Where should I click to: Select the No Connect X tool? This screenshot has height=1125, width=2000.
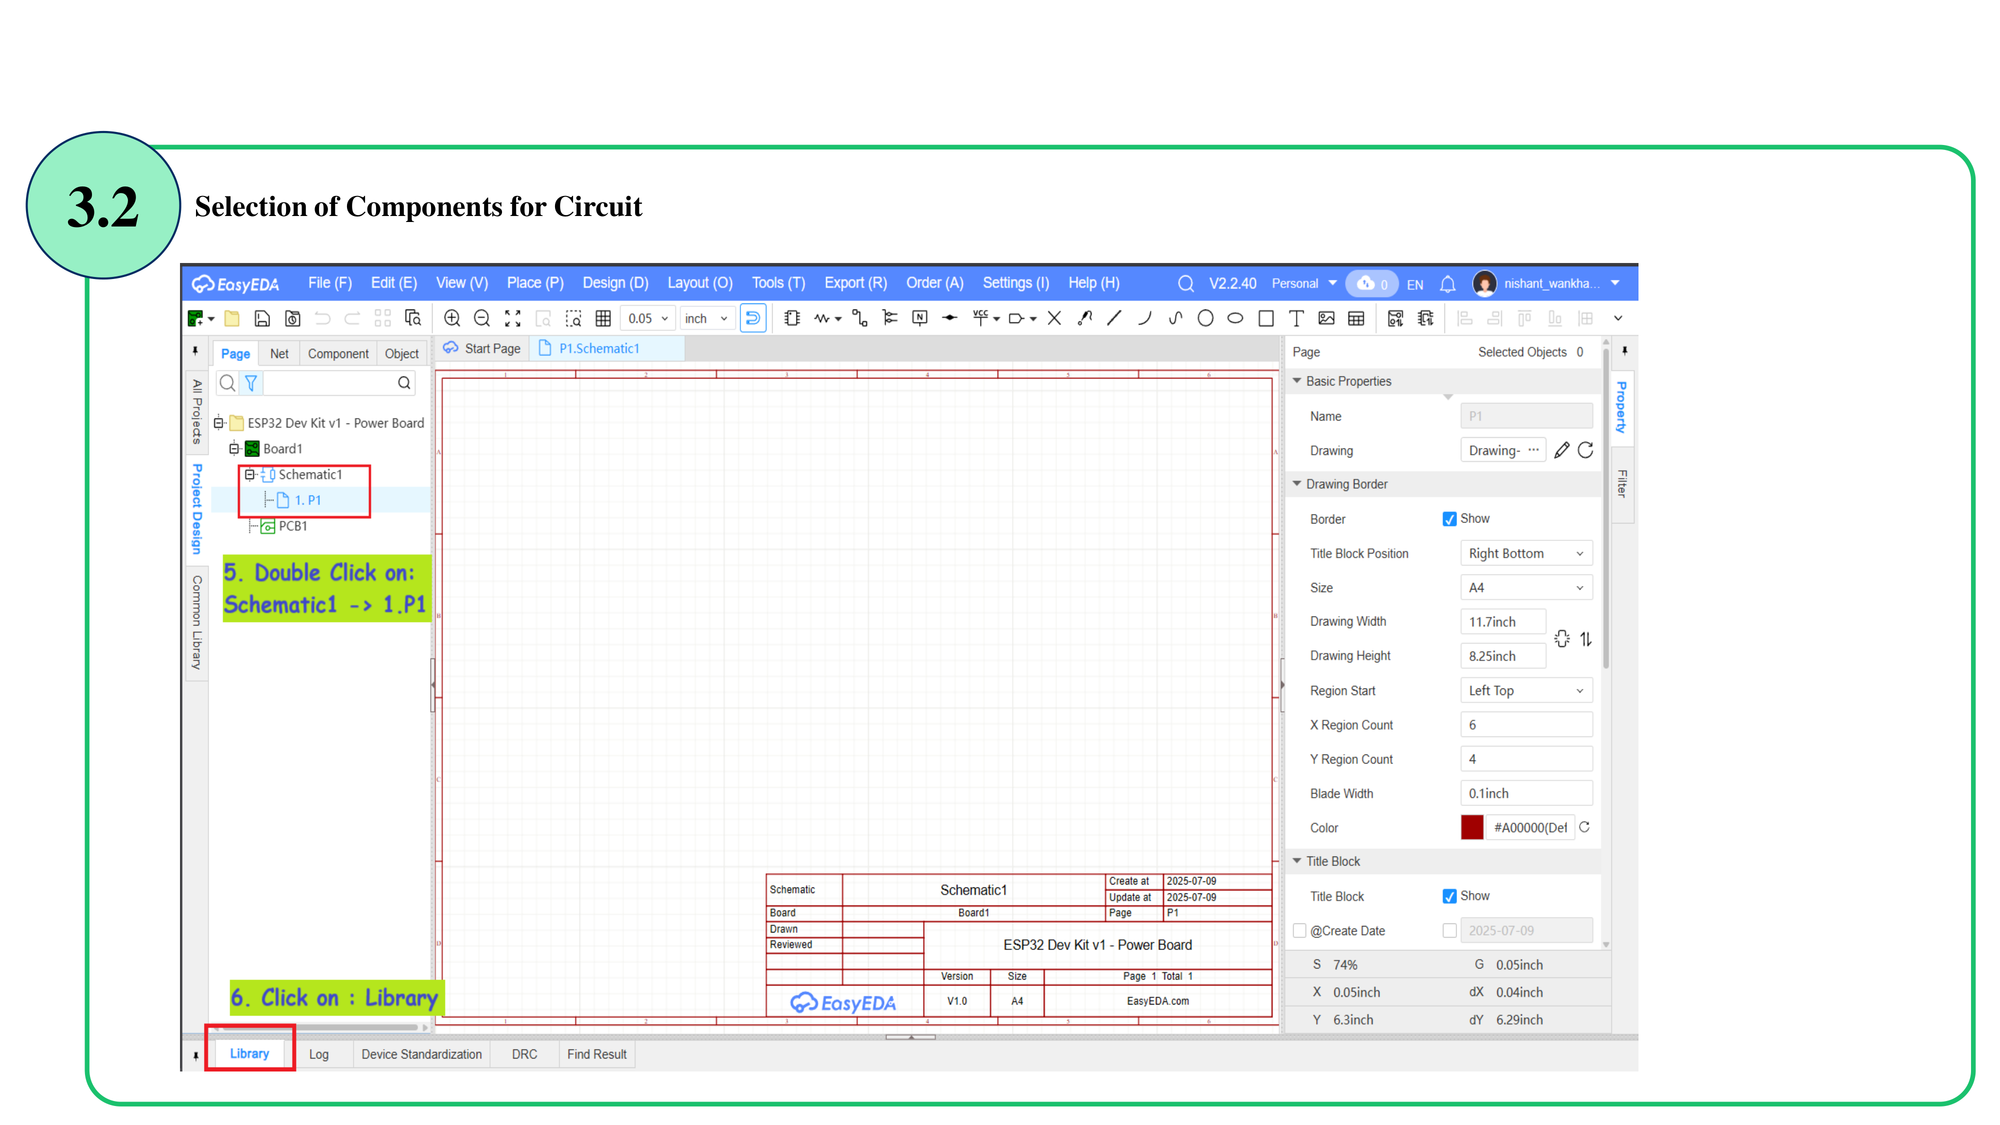click(1054, 318)
